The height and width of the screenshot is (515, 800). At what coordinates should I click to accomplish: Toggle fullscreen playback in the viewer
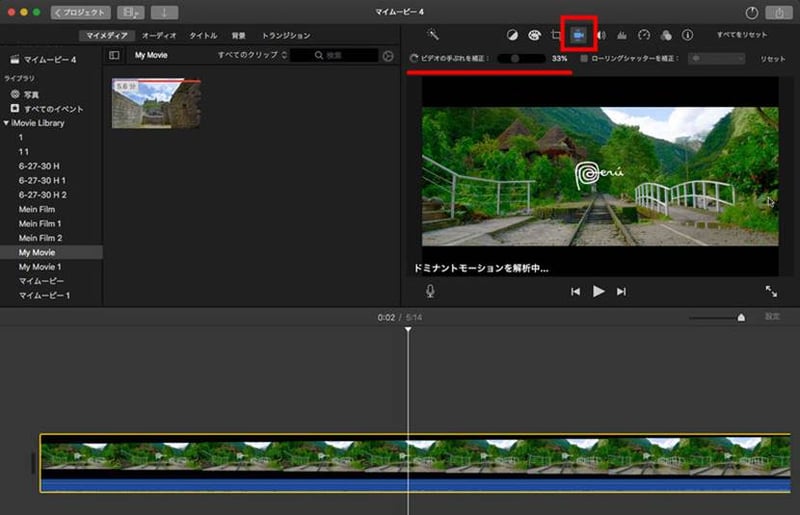tap(771, 291)
